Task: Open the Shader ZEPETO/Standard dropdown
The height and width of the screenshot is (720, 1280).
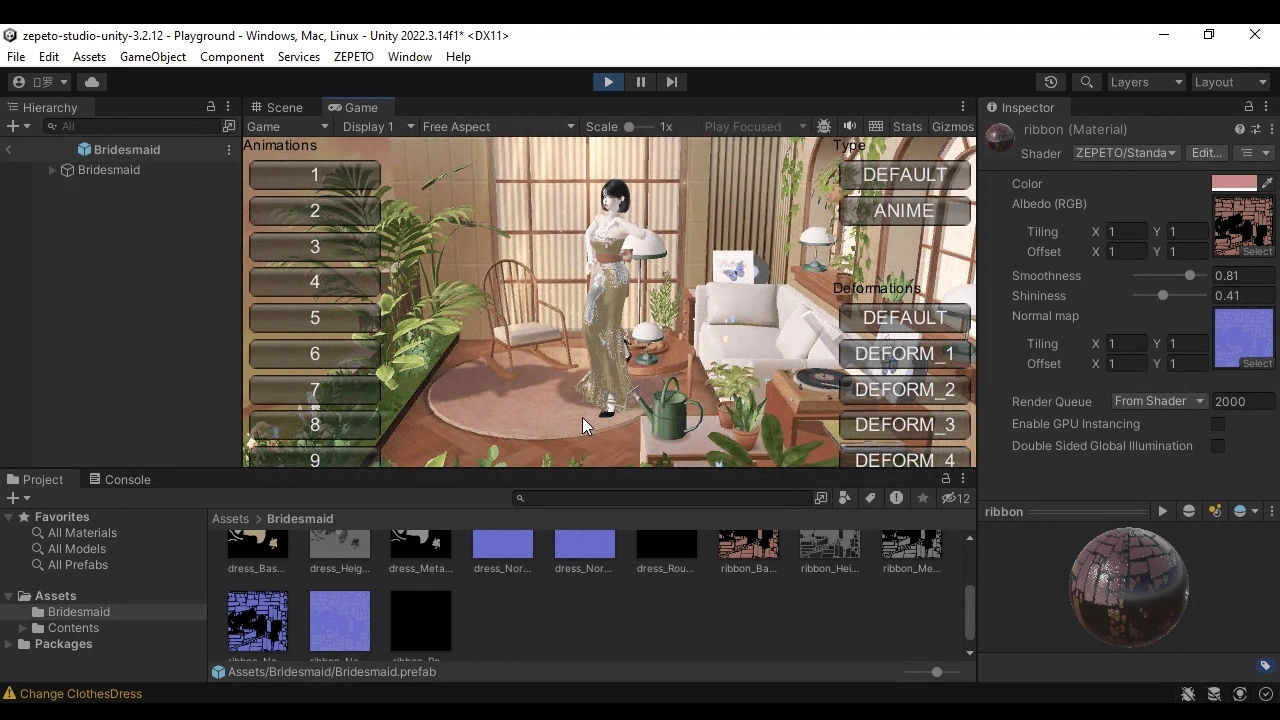Action: click(x=1125, y=153)
